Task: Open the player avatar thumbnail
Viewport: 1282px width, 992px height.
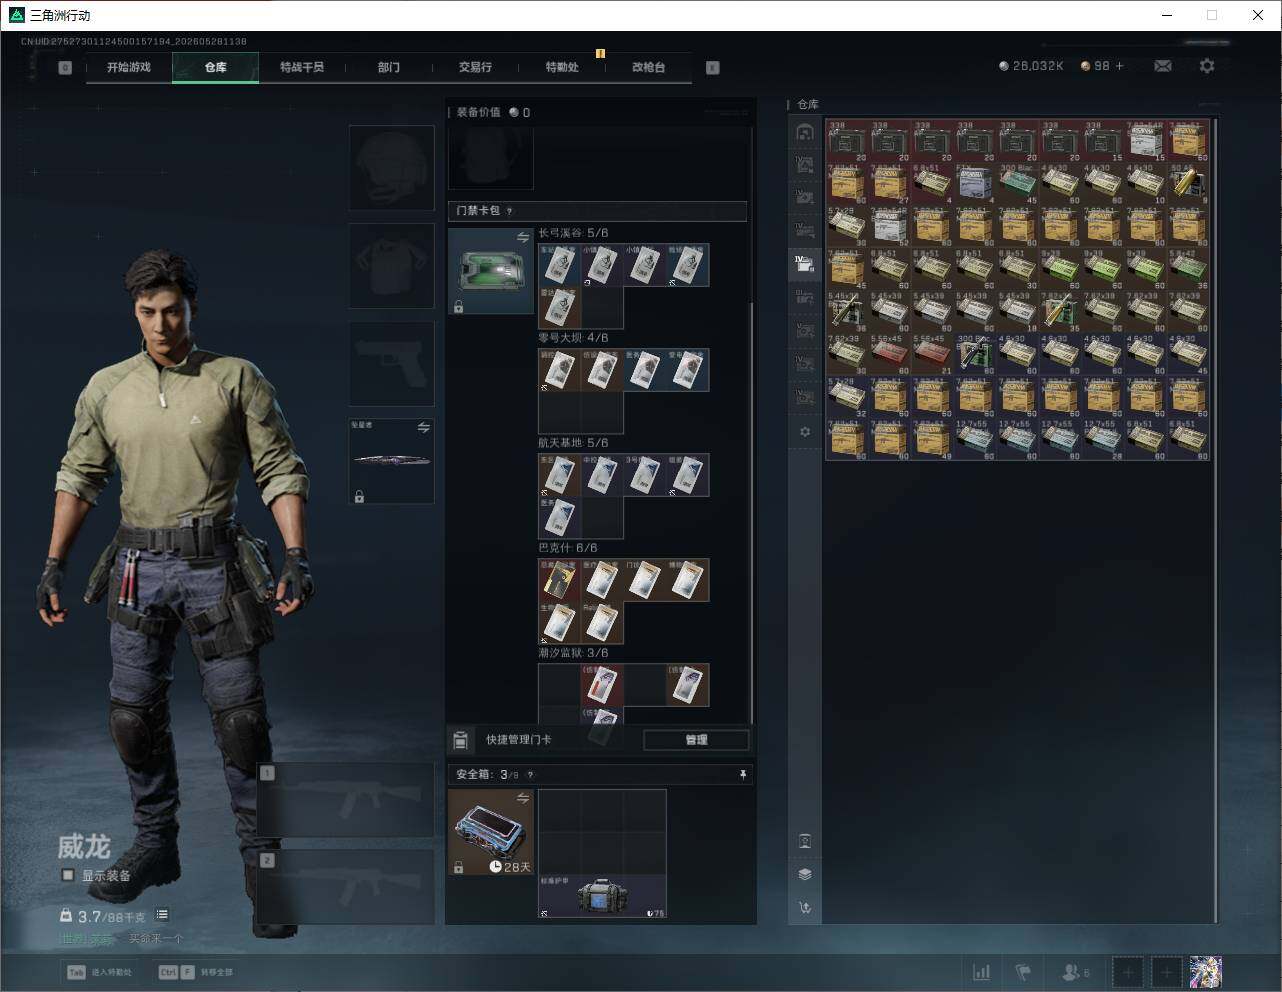Action: tap(1205, 972)
